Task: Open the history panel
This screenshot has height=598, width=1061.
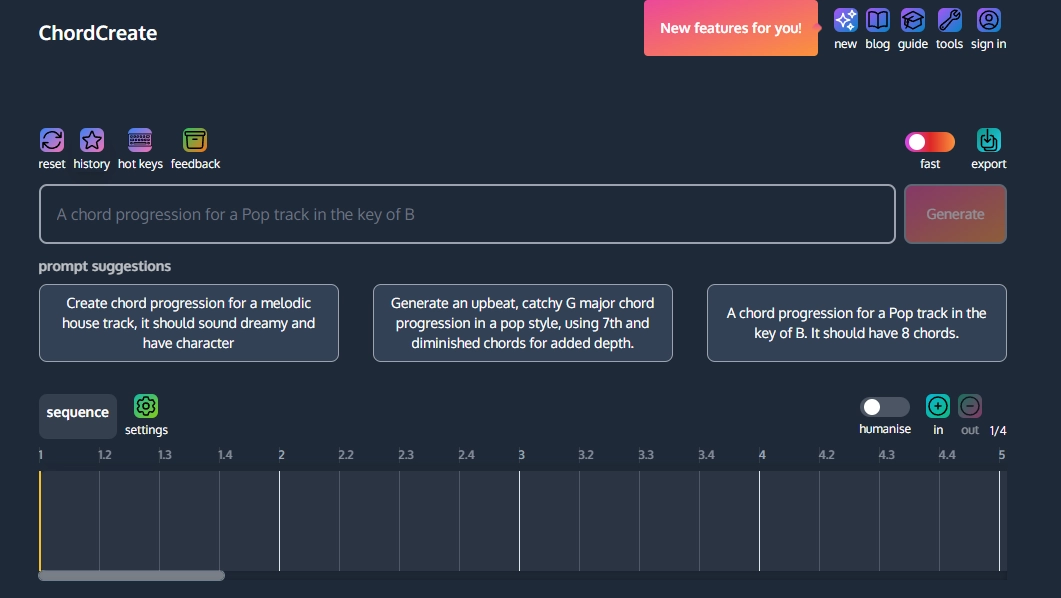Action: point(91,141)
